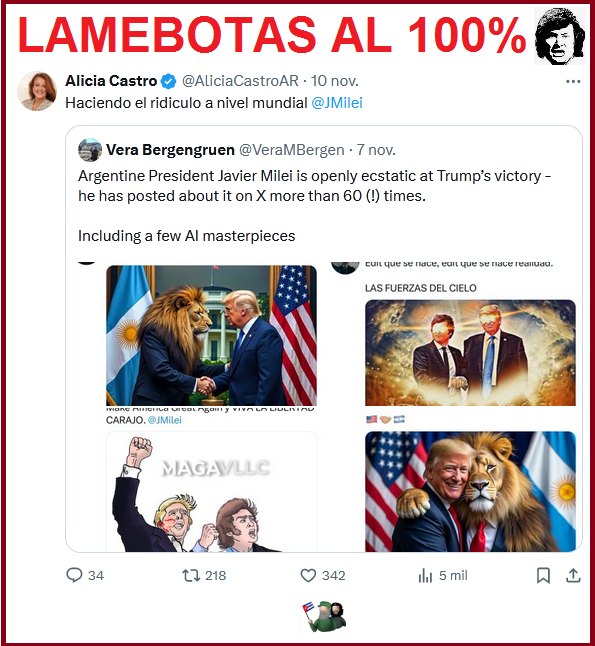Screen dimensions: 595x646
Task: Click the 10 nov. tweet date
Action: [x=335, y=81]
